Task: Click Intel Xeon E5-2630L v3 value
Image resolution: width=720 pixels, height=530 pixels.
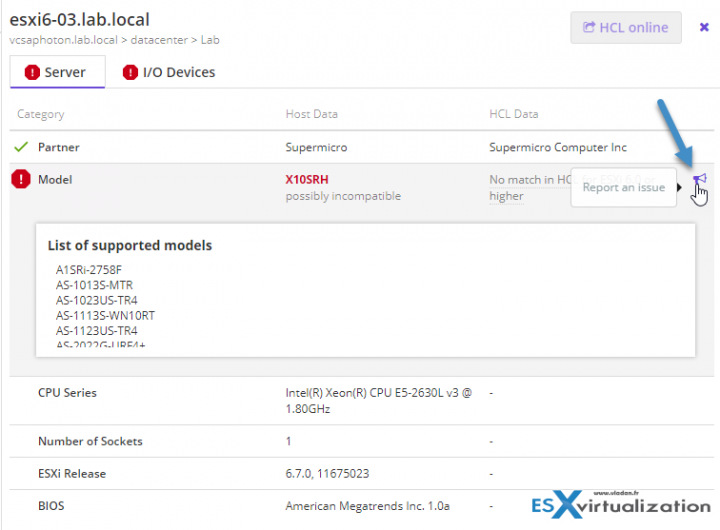Action: 378,400
